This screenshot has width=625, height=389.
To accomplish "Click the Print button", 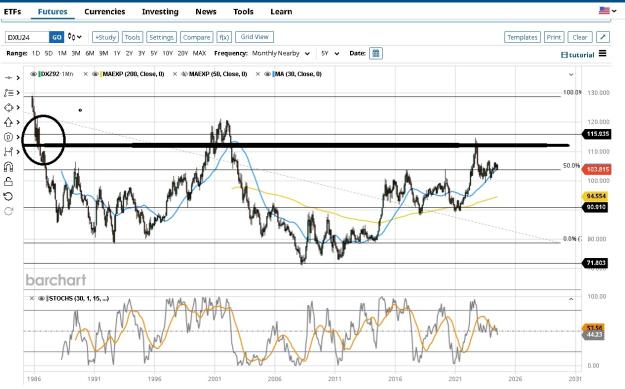I will click(554, 37).
